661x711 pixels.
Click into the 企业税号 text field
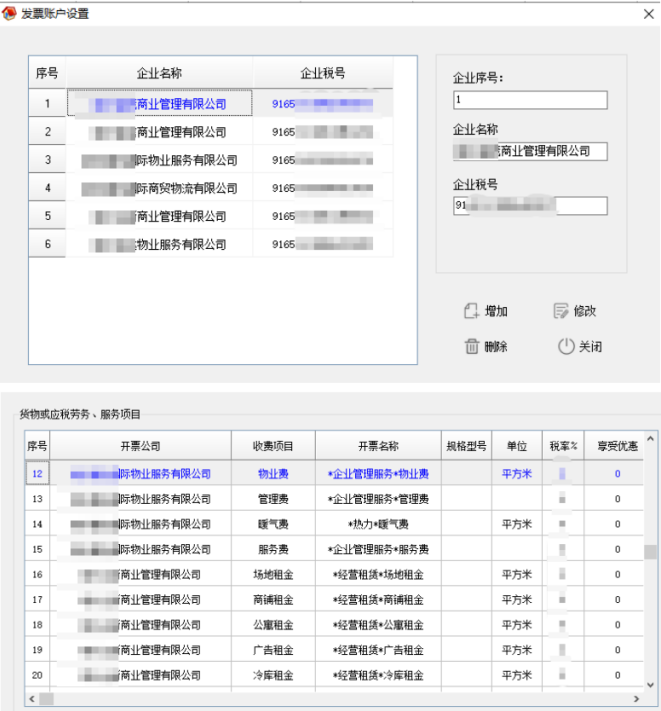(x=530, y=205)
